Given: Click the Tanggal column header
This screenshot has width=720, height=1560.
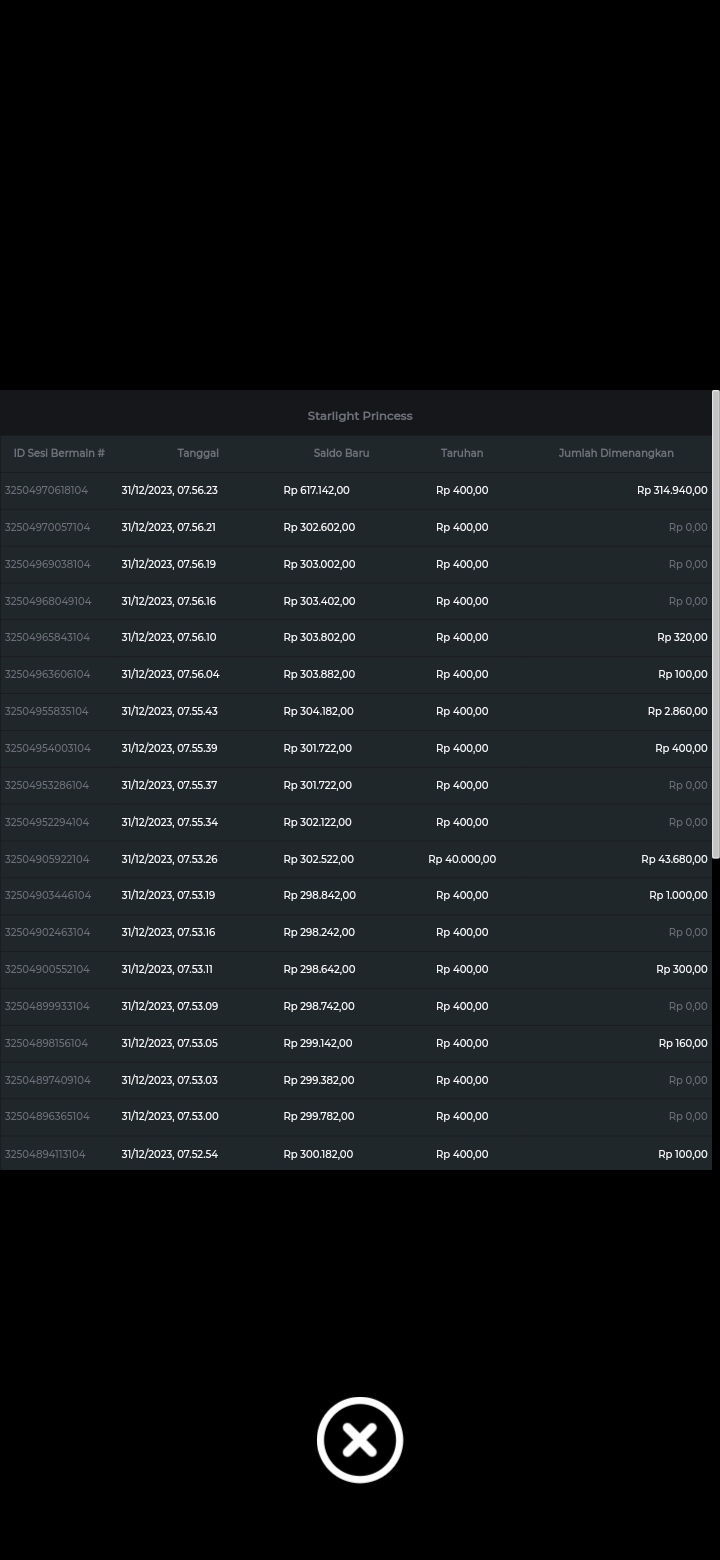Looking at the screenshot, I should pos(198,453).
